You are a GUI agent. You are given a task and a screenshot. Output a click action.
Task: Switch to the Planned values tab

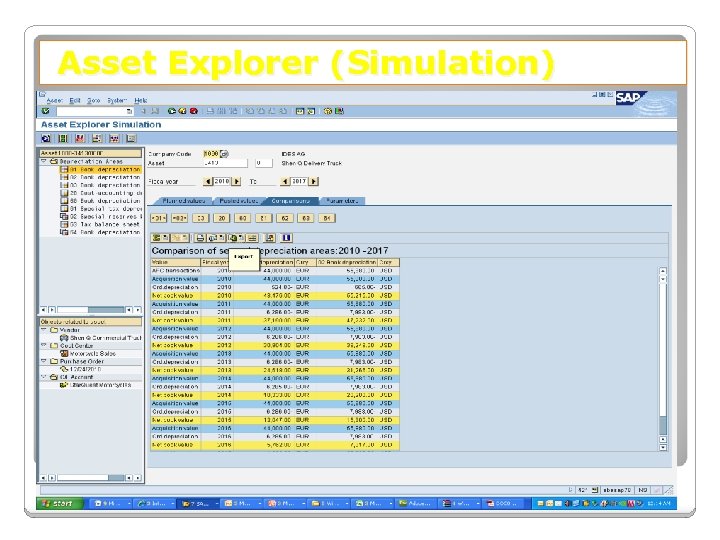tap(183, 201)
